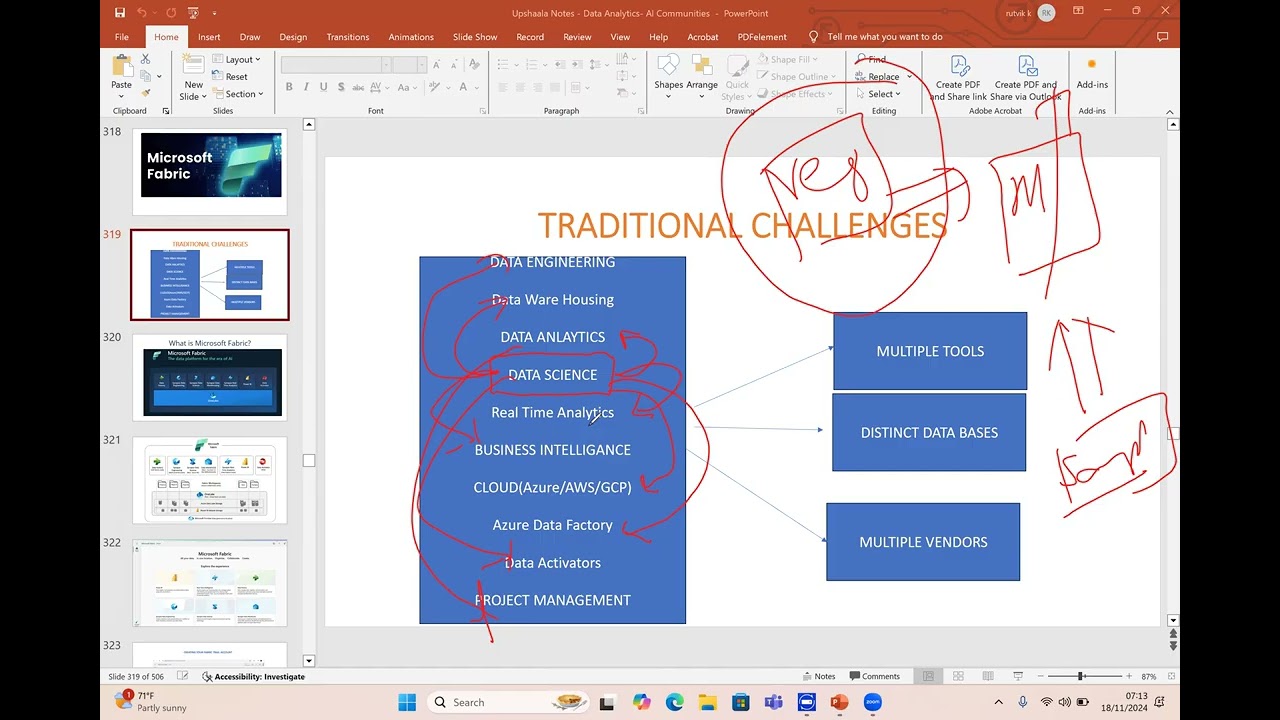Screen dimensions: 1280x720
Task: Toggle text Shadow
Action: (x=340, y=87)
